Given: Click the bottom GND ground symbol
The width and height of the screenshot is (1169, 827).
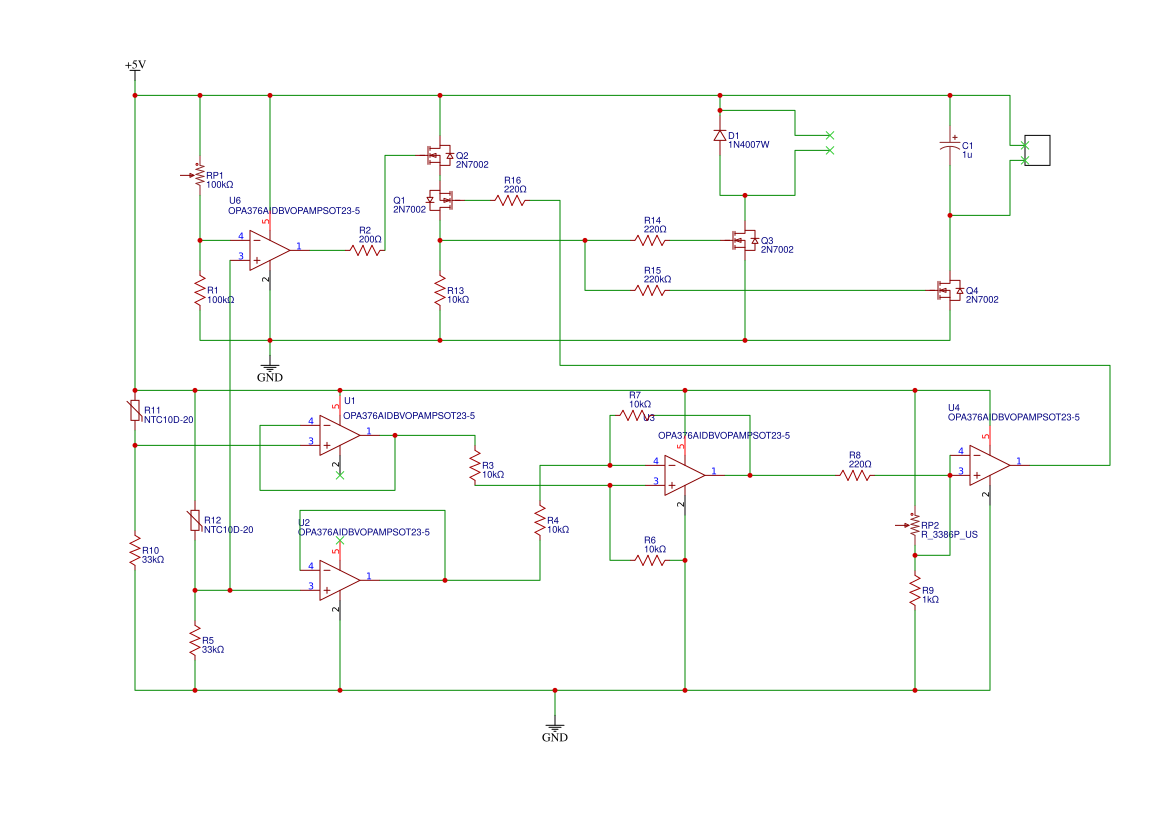Looking at the screenshot, I should pyautogui.click(x=555, y=730).
